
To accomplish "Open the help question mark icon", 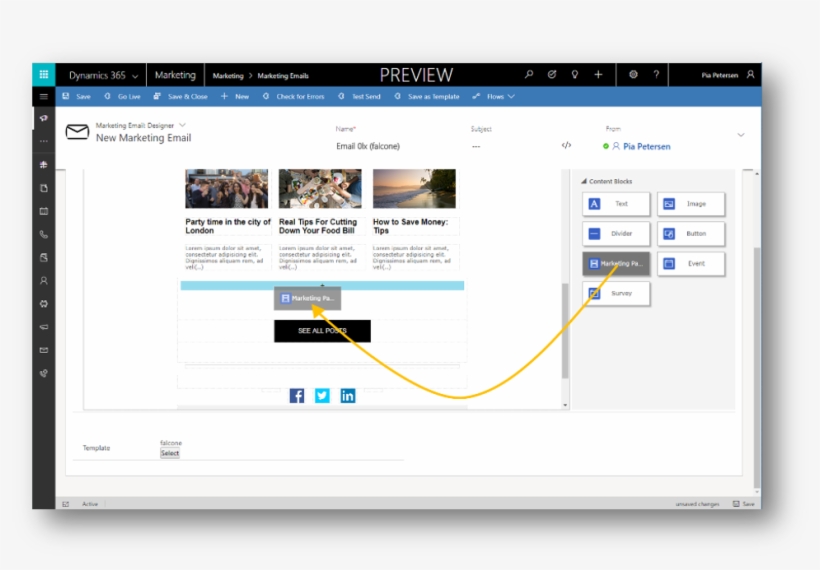I will (656, 75).
